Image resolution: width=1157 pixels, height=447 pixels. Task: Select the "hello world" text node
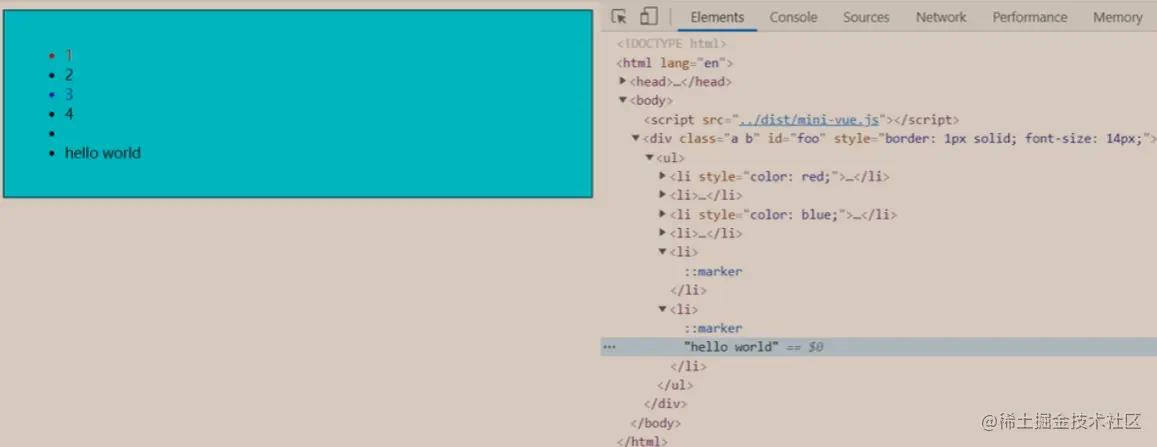click(x=731, y=347)
